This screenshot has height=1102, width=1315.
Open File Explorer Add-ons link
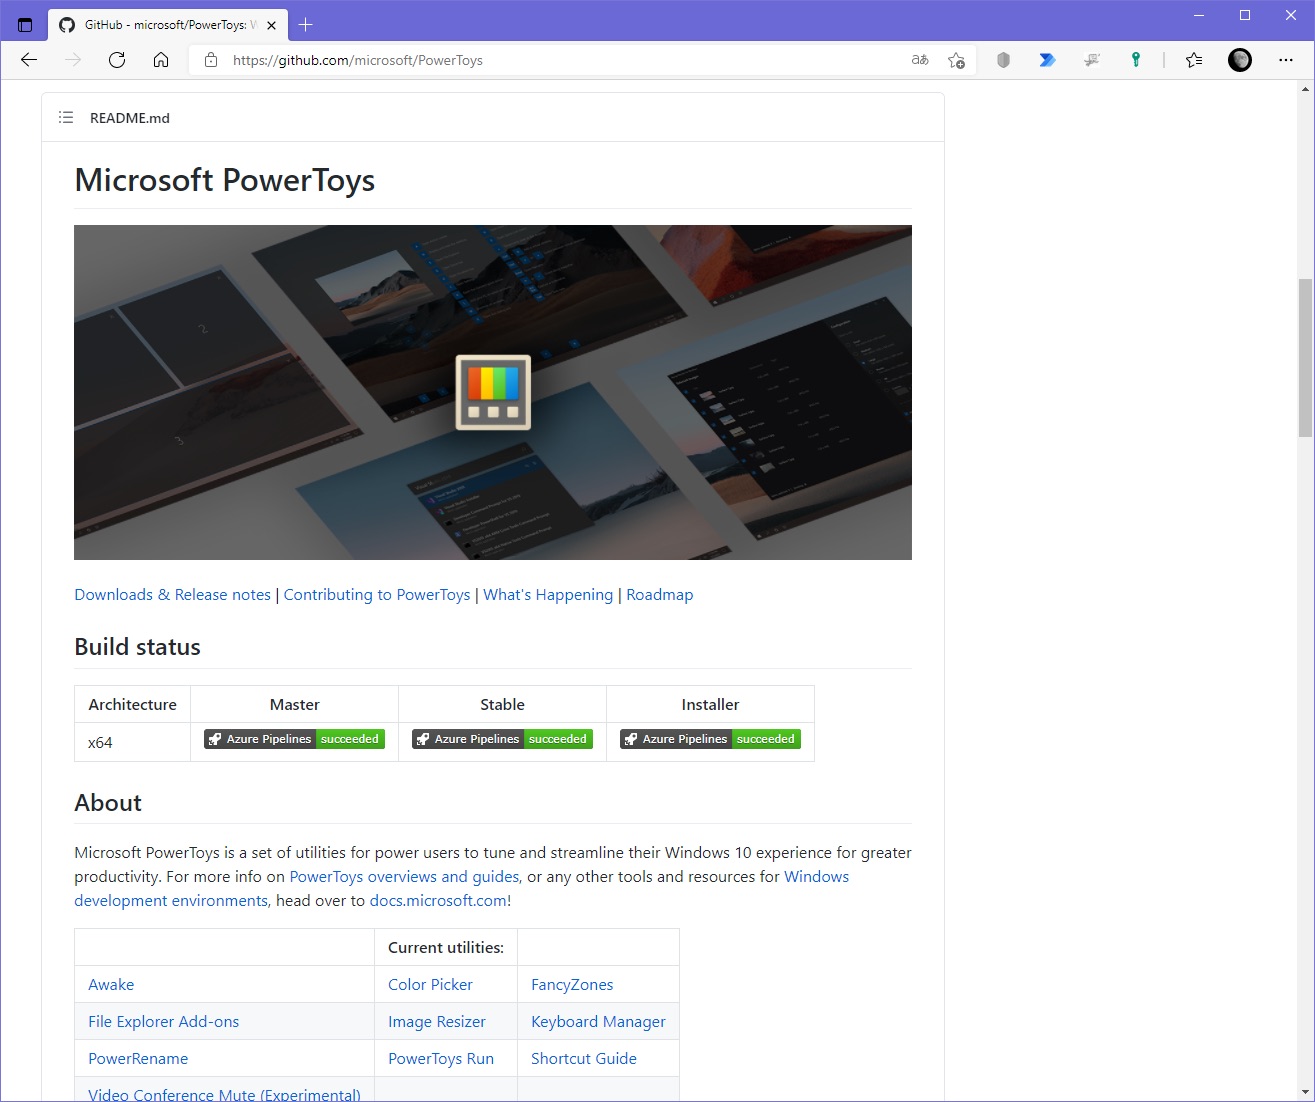click(163, 1021)
